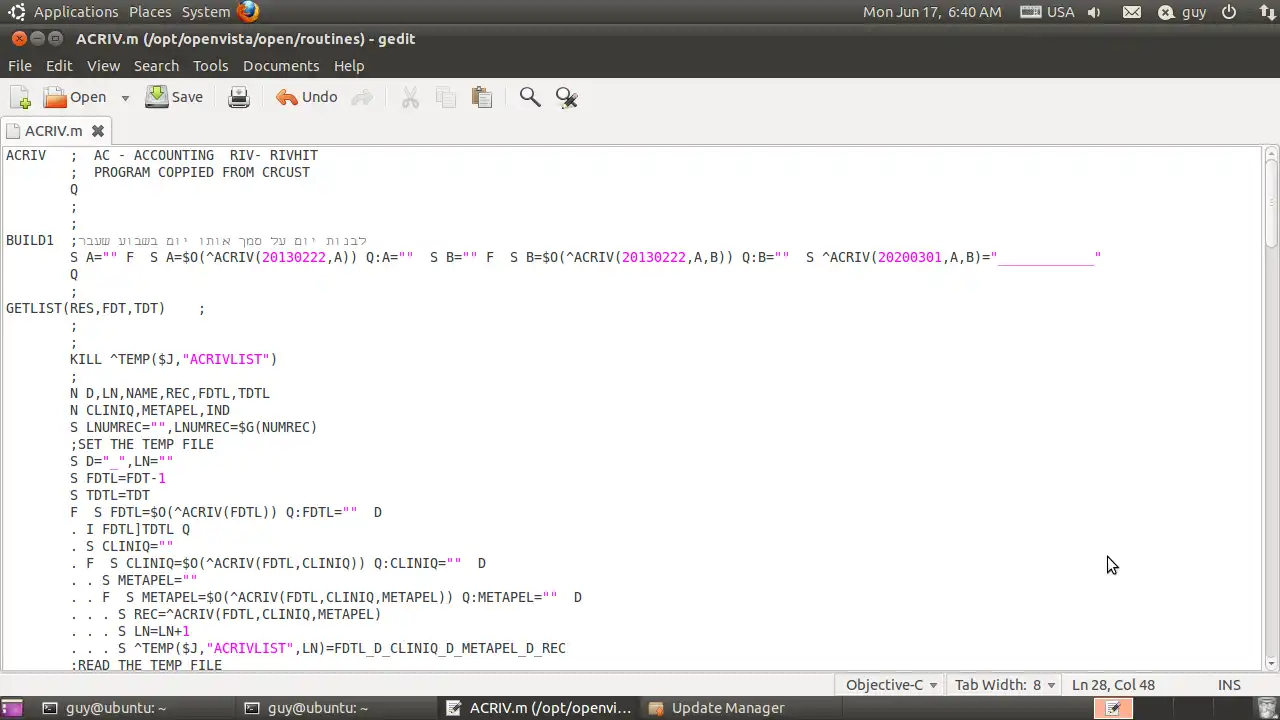Select the ACRIV.m gedit taskbar button
The height and width of the screenshot is (720, 1280).
pos(539,708)
